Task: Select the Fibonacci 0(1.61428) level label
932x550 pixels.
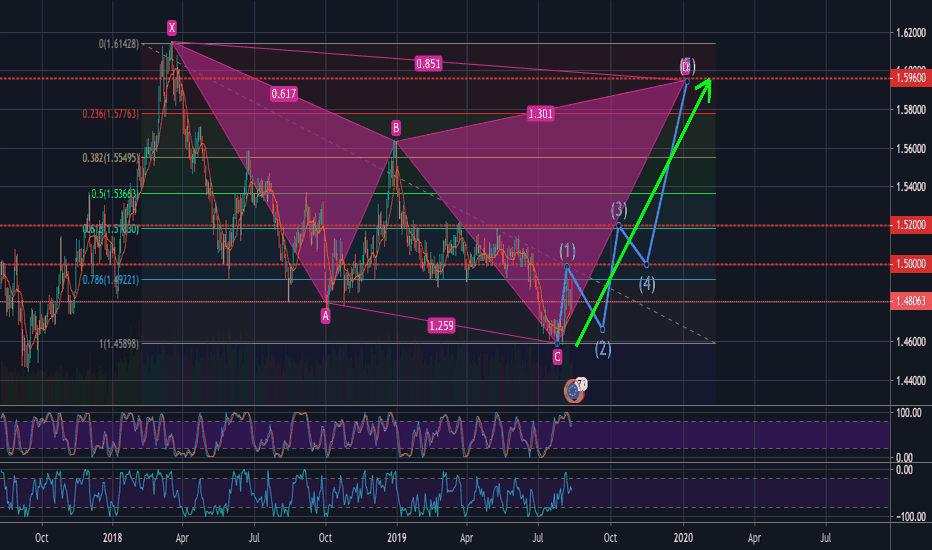Action: pyautogui.click(x=119, y=44)
